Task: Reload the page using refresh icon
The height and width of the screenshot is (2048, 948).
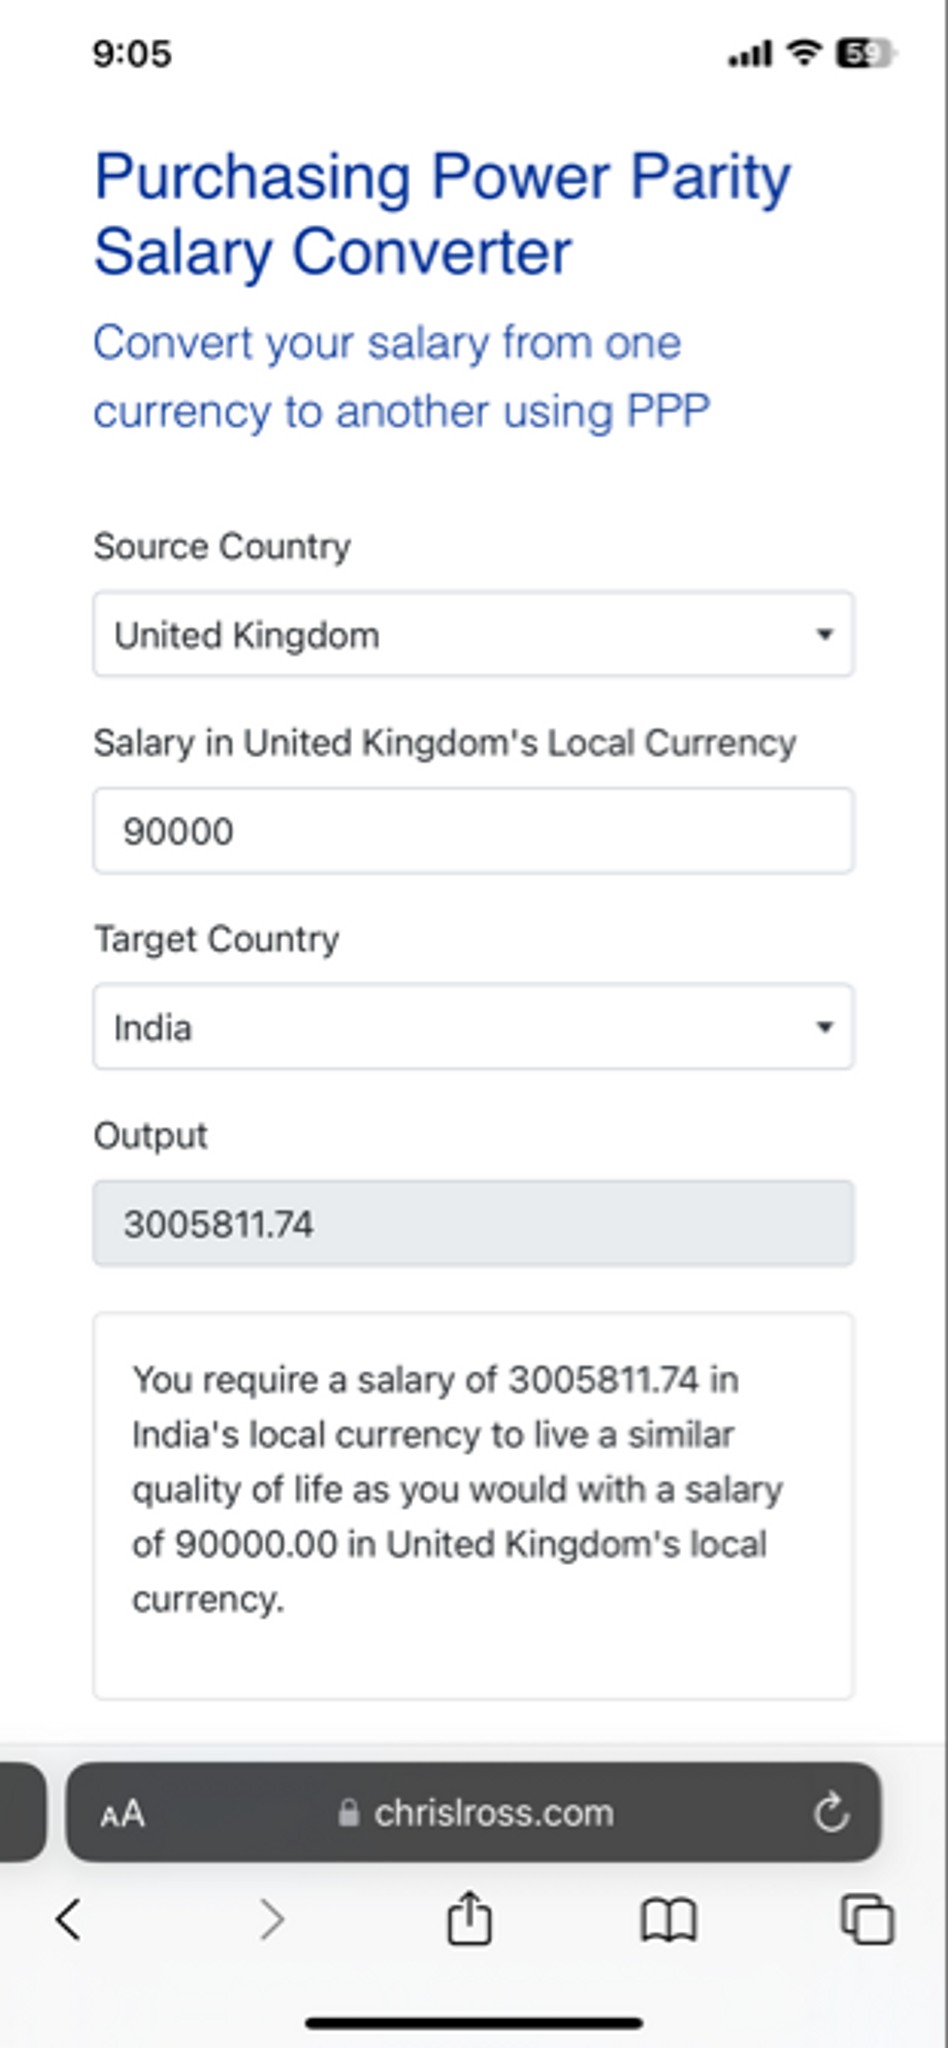Action: 831,1812
